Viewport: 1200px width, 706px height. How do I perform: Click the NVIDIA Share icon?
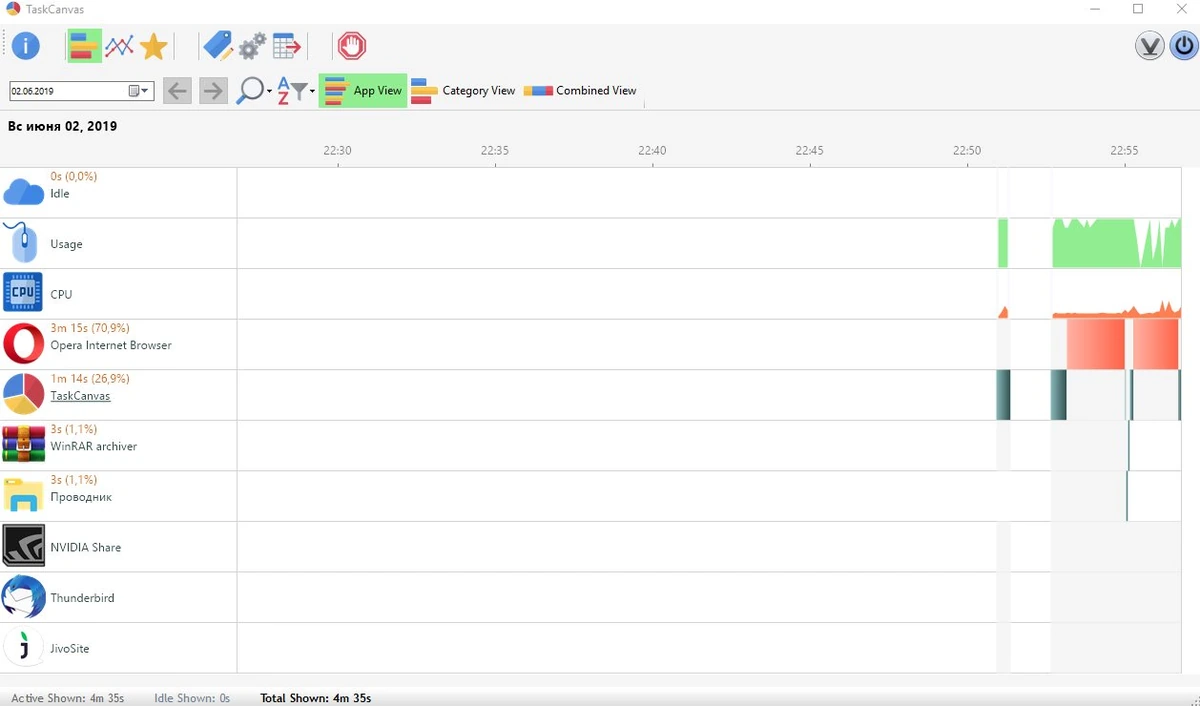pyautogui.click(x=23, y=547)
